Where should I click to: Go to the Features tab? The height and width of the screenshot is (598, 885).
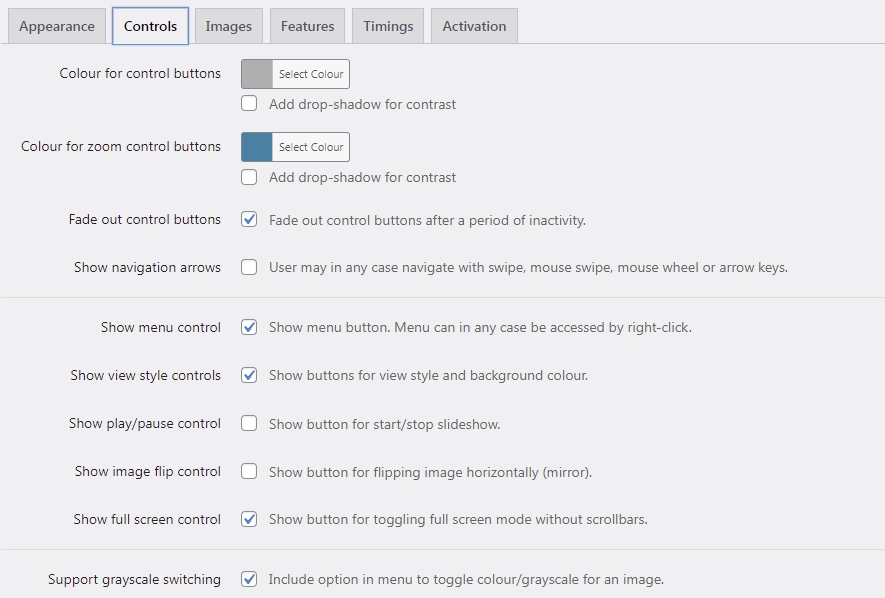tap(307, 26)
